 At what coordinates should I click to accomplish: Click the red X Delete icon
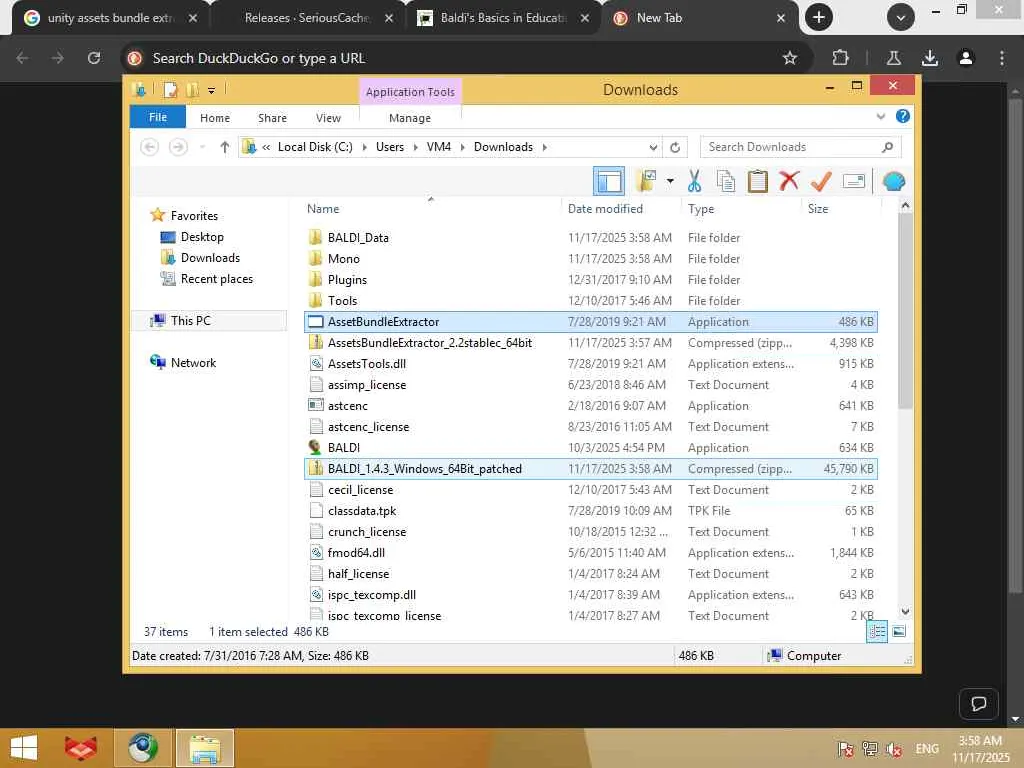(789, 180)
